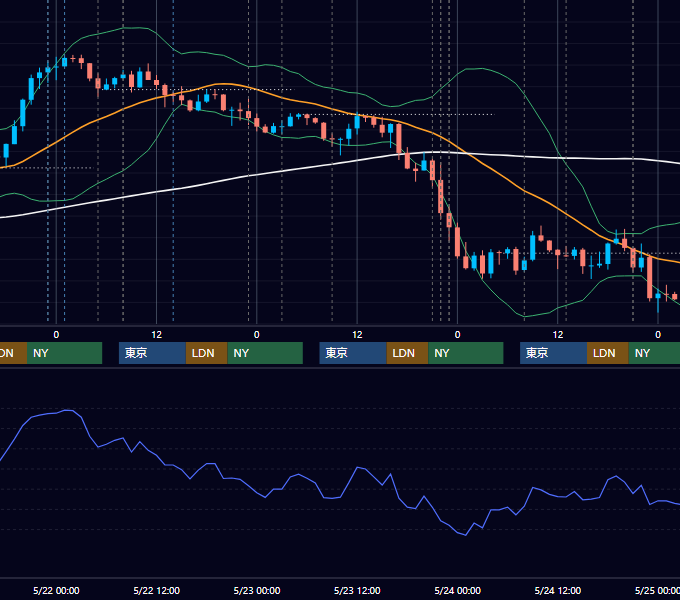Click the NY session block starting 5/22 evening

coord(265,353)
